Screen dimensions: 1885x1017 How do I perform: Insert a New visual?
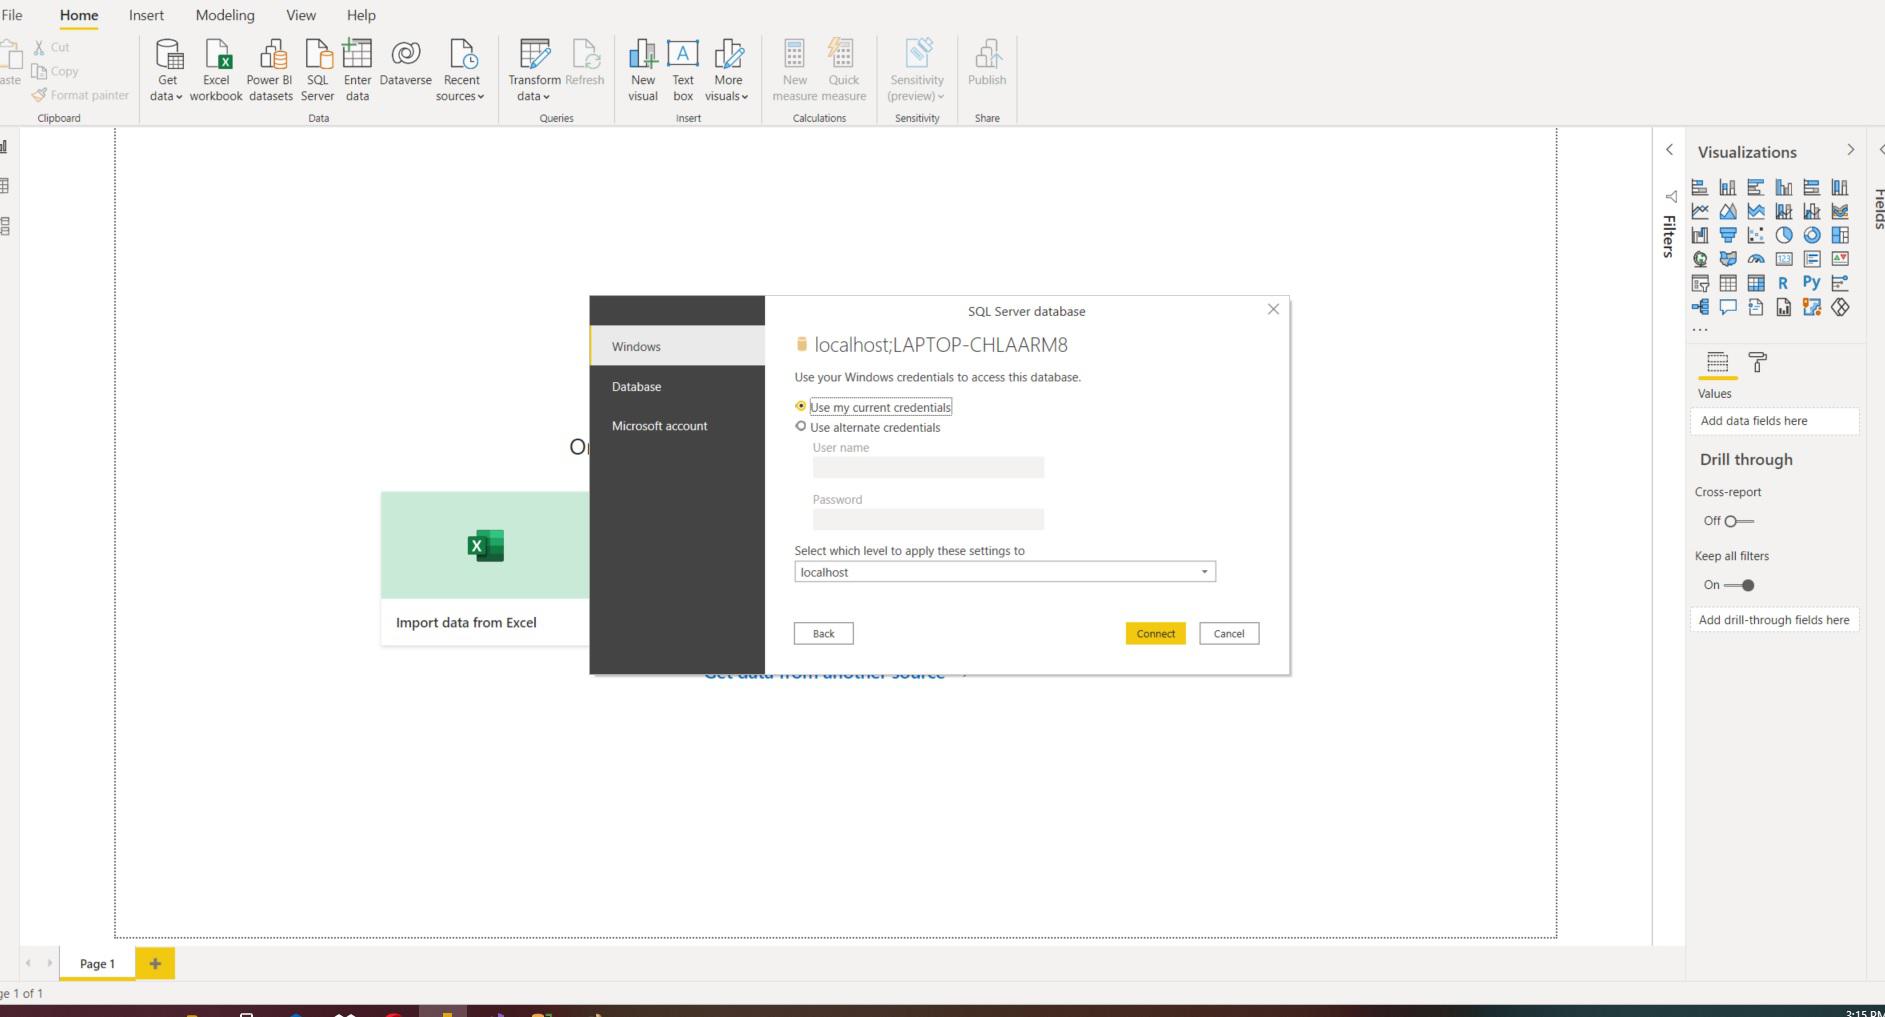pos(642,70)
